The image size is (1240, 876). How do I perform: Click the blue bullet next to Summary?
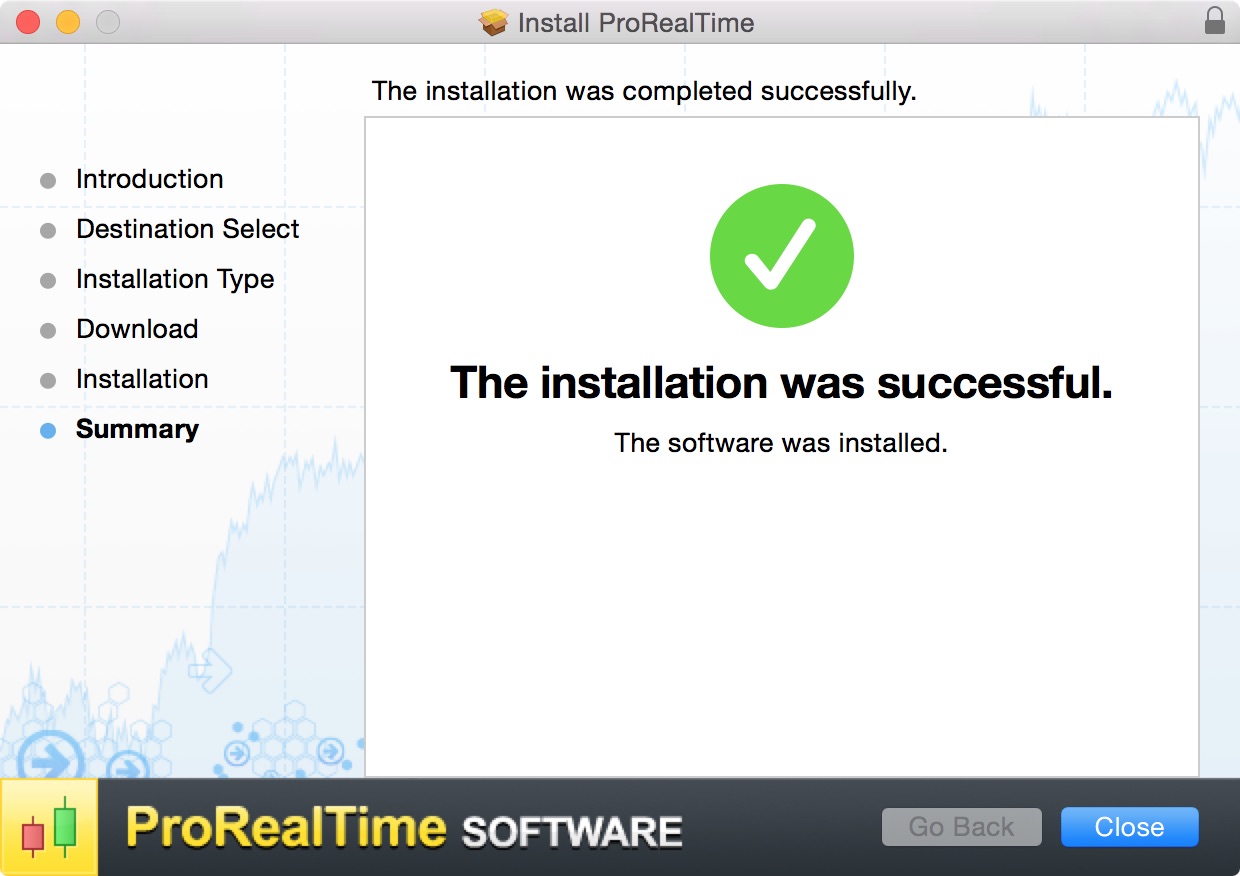pos(48,431)
